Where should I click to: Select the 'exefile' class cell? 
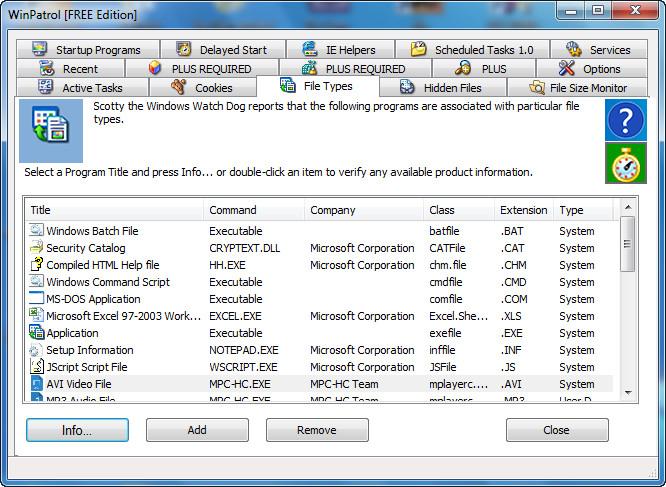click(445, 333)
